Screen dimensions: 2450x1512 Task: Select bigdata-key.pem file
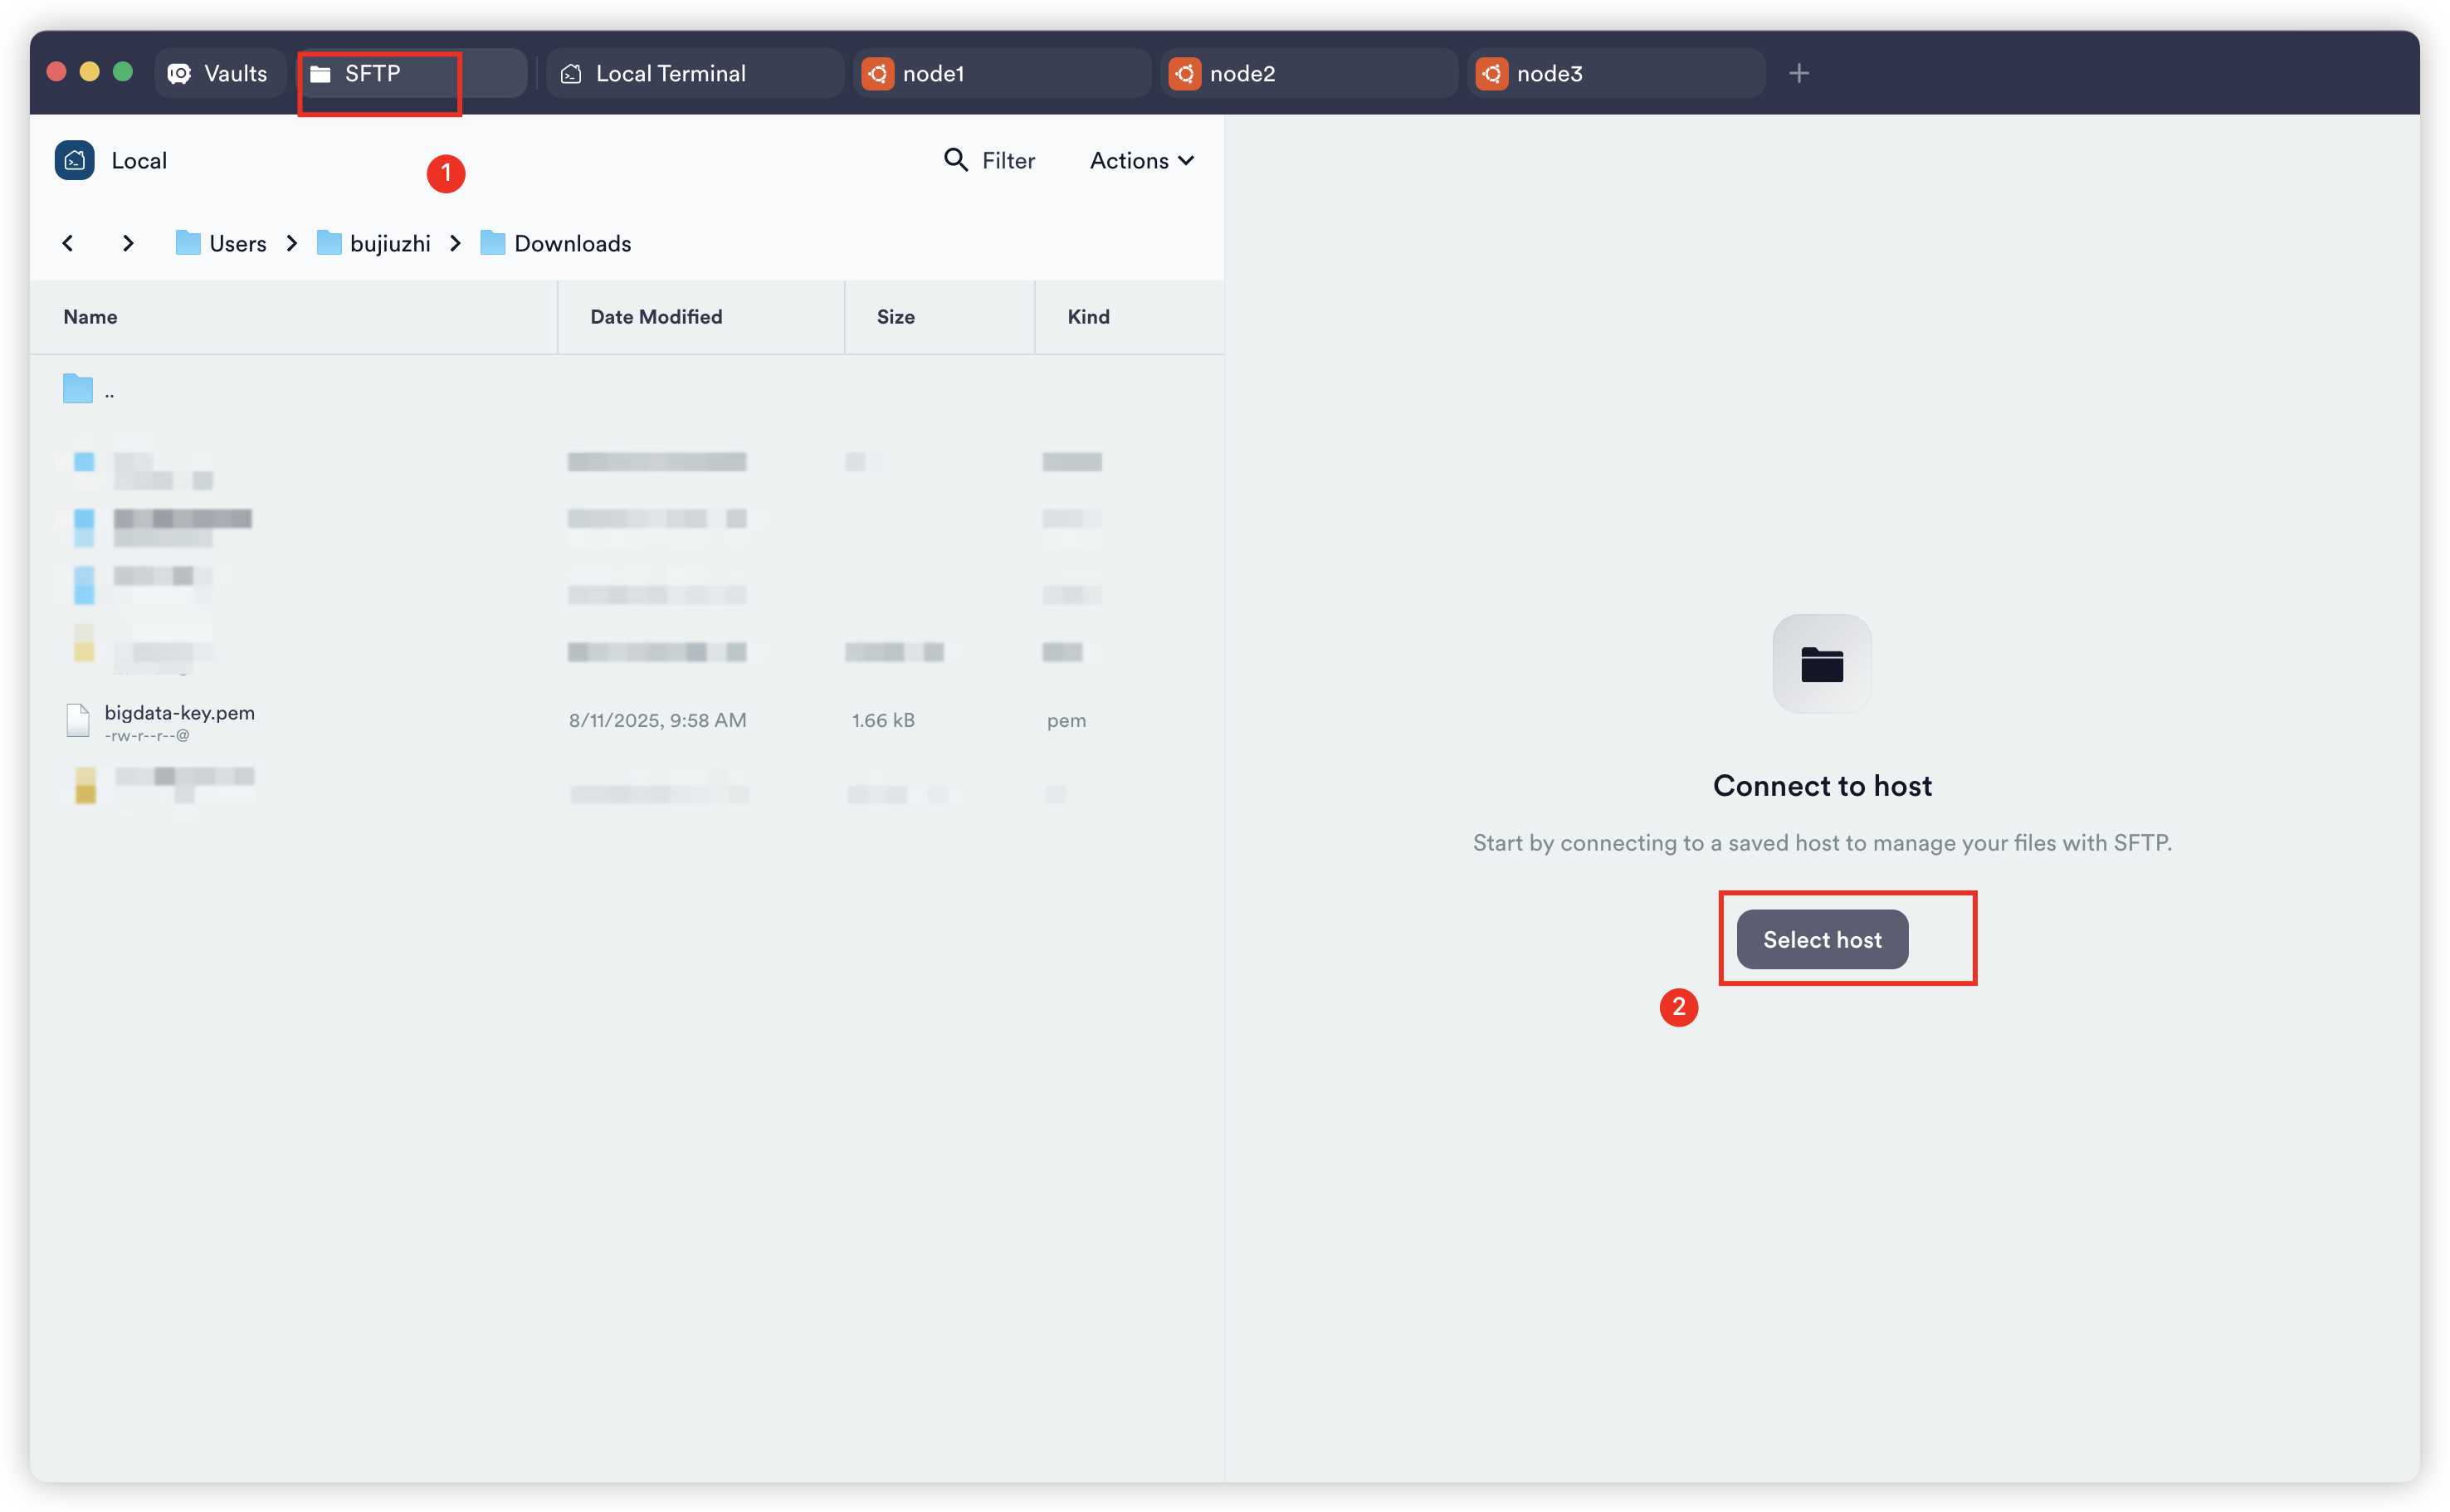tap(179, 713)
